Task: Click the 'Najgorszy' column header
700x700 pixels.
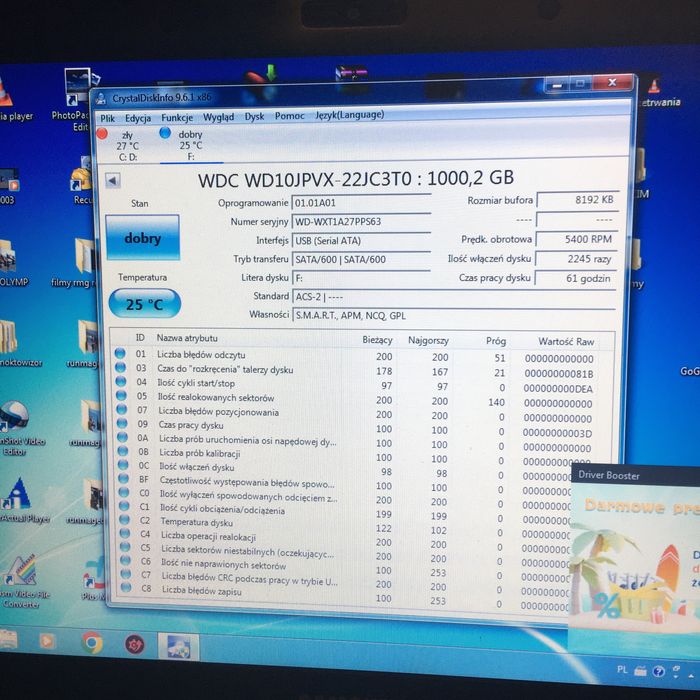Action: pyautogui.click(x=428, y=340)
